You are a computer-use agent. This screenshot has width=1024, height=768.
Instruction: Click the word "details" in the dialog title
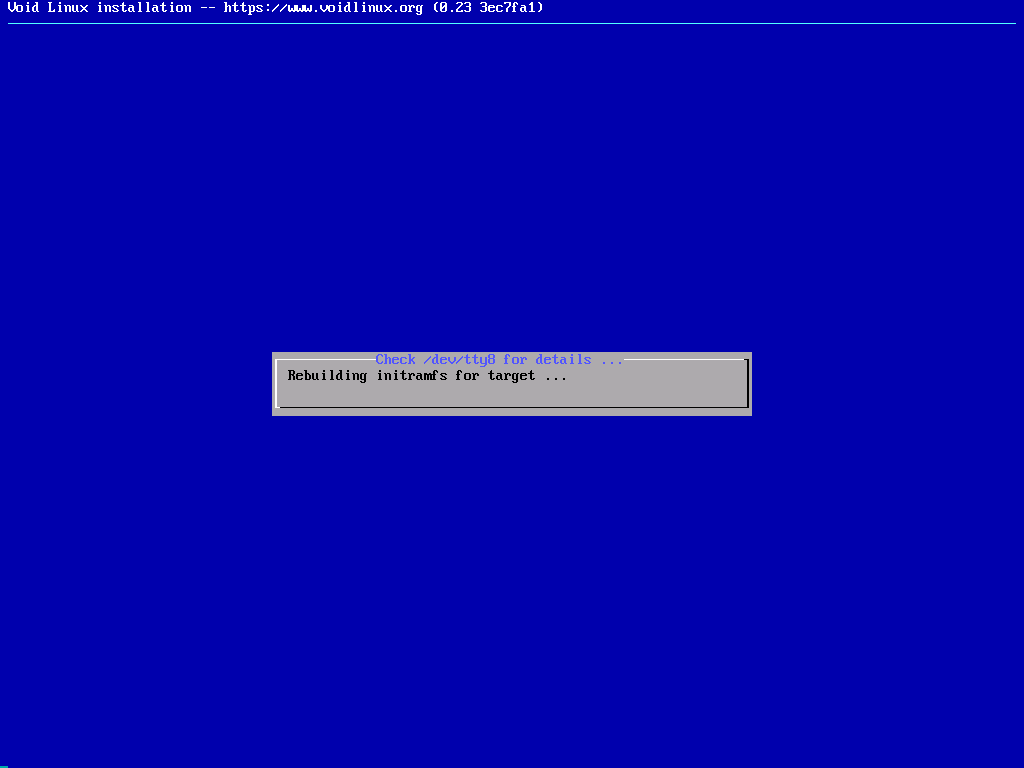[x=563, y=360]
